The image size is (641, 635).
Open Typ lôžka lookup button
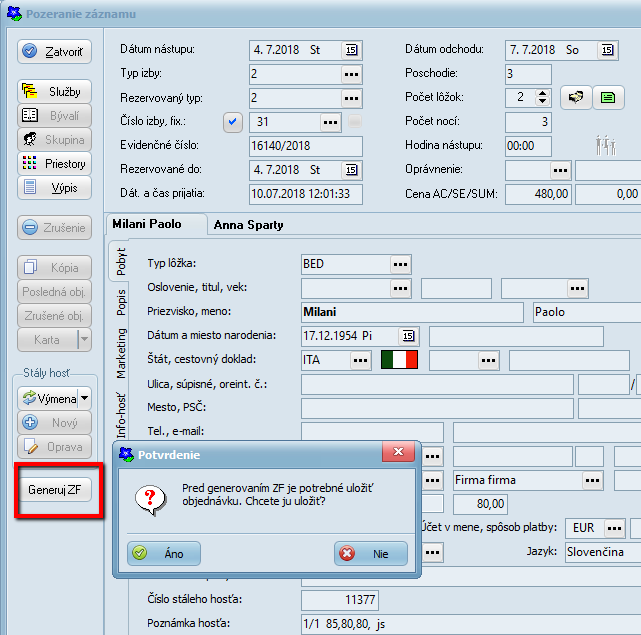401,264
